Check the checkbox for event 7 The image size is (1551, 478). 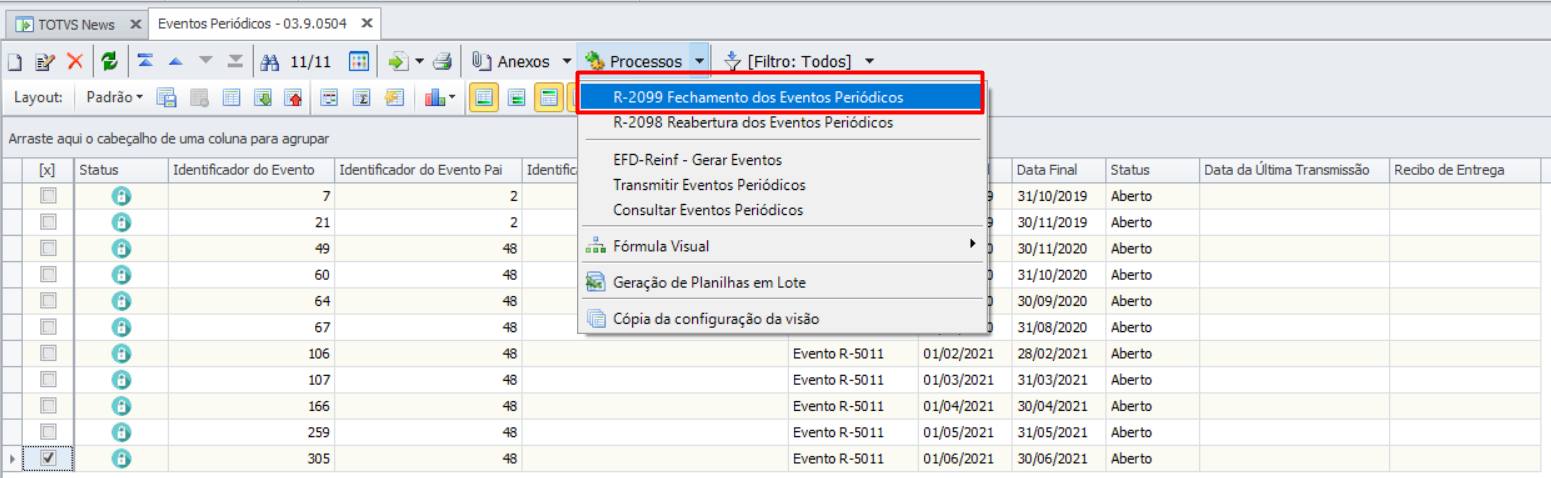point(48,196)
